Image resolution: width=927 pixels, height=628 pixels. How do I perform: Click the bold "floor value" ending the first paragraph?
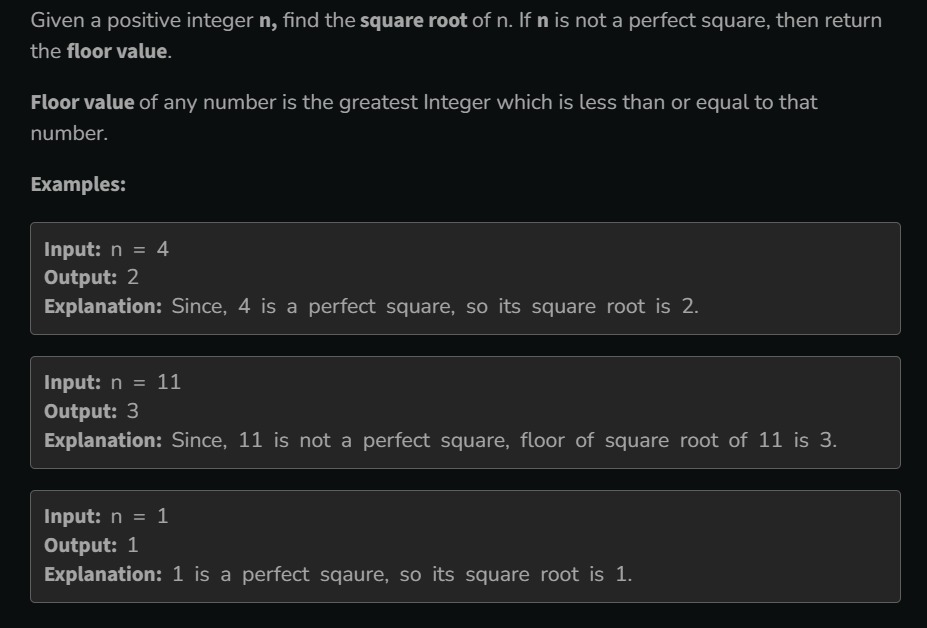(118, 51)
